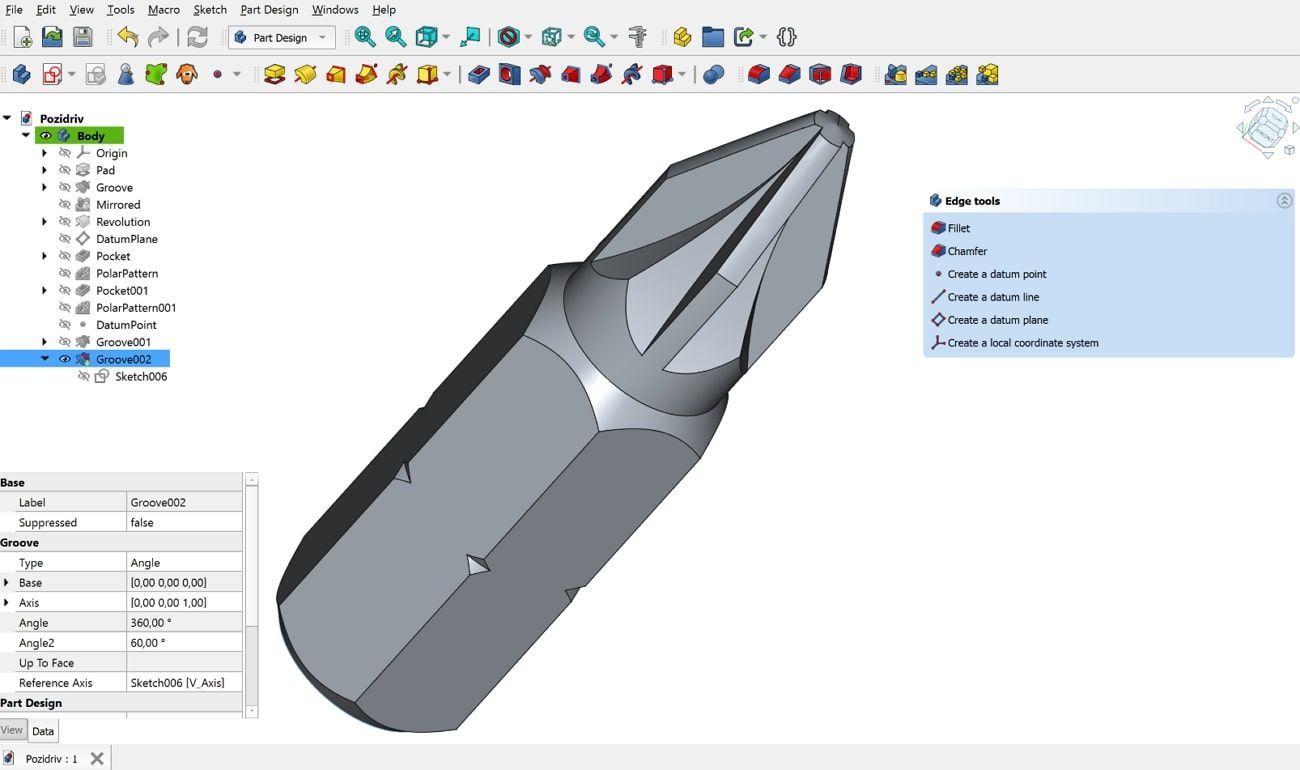The height and width of the screenshot is (770, 1300).
Task: Expand the Pocket tree item
Action: (45, 257)
